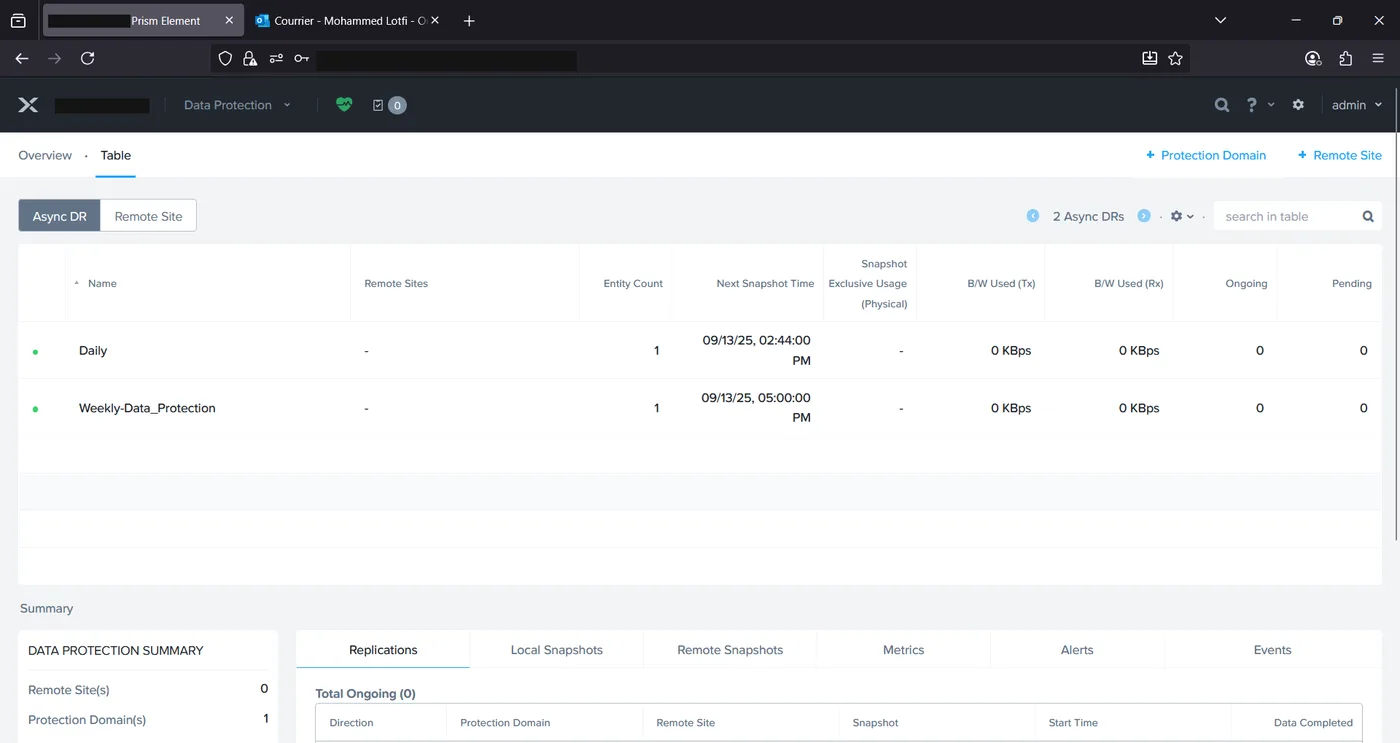Image resolution: width=1400 pixels, height=743 pixels.
Task: Open the browser account profile icon
Action: (x=1313, y=59)
